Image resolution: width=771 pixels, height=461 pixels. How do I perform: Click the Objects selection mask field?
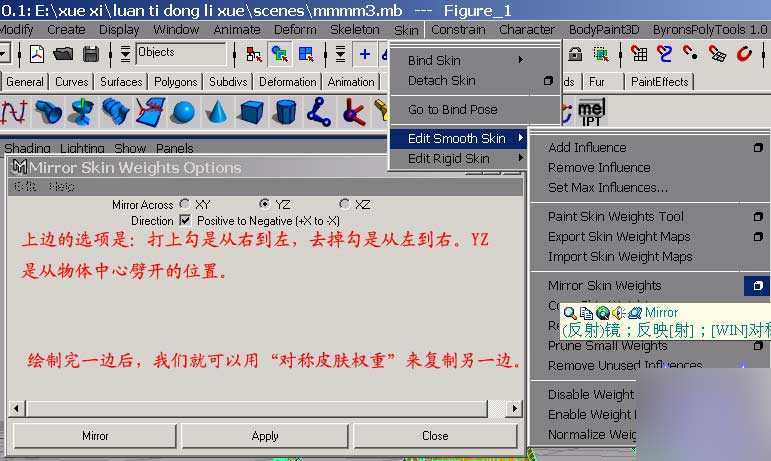(x=180, y=53)
